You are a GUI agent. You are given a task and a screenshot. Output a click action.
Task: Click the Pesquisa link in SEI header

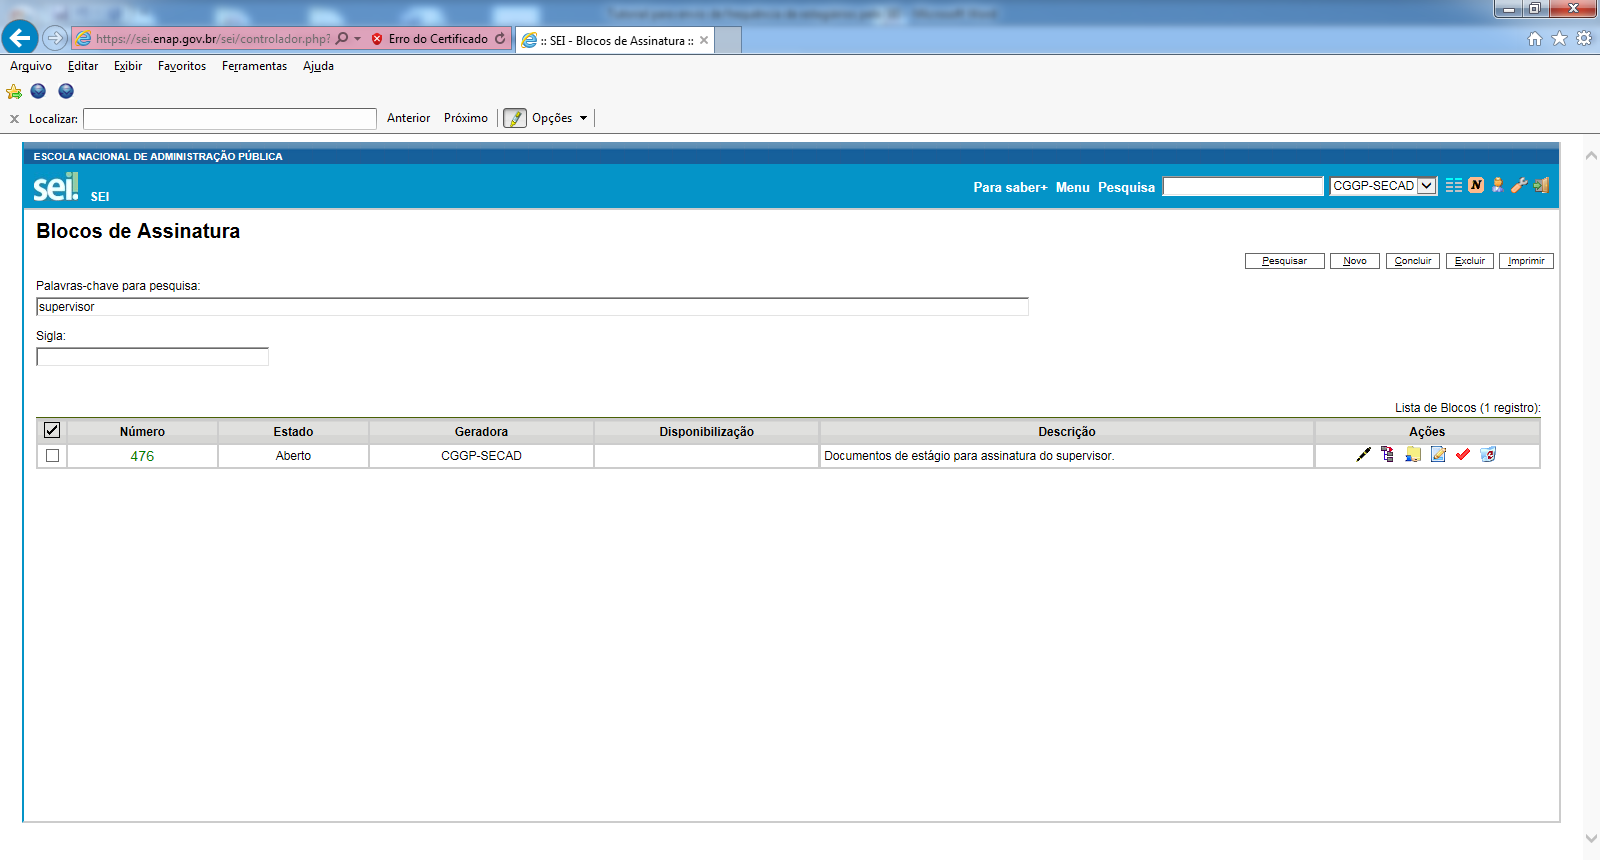(1126, 187)
